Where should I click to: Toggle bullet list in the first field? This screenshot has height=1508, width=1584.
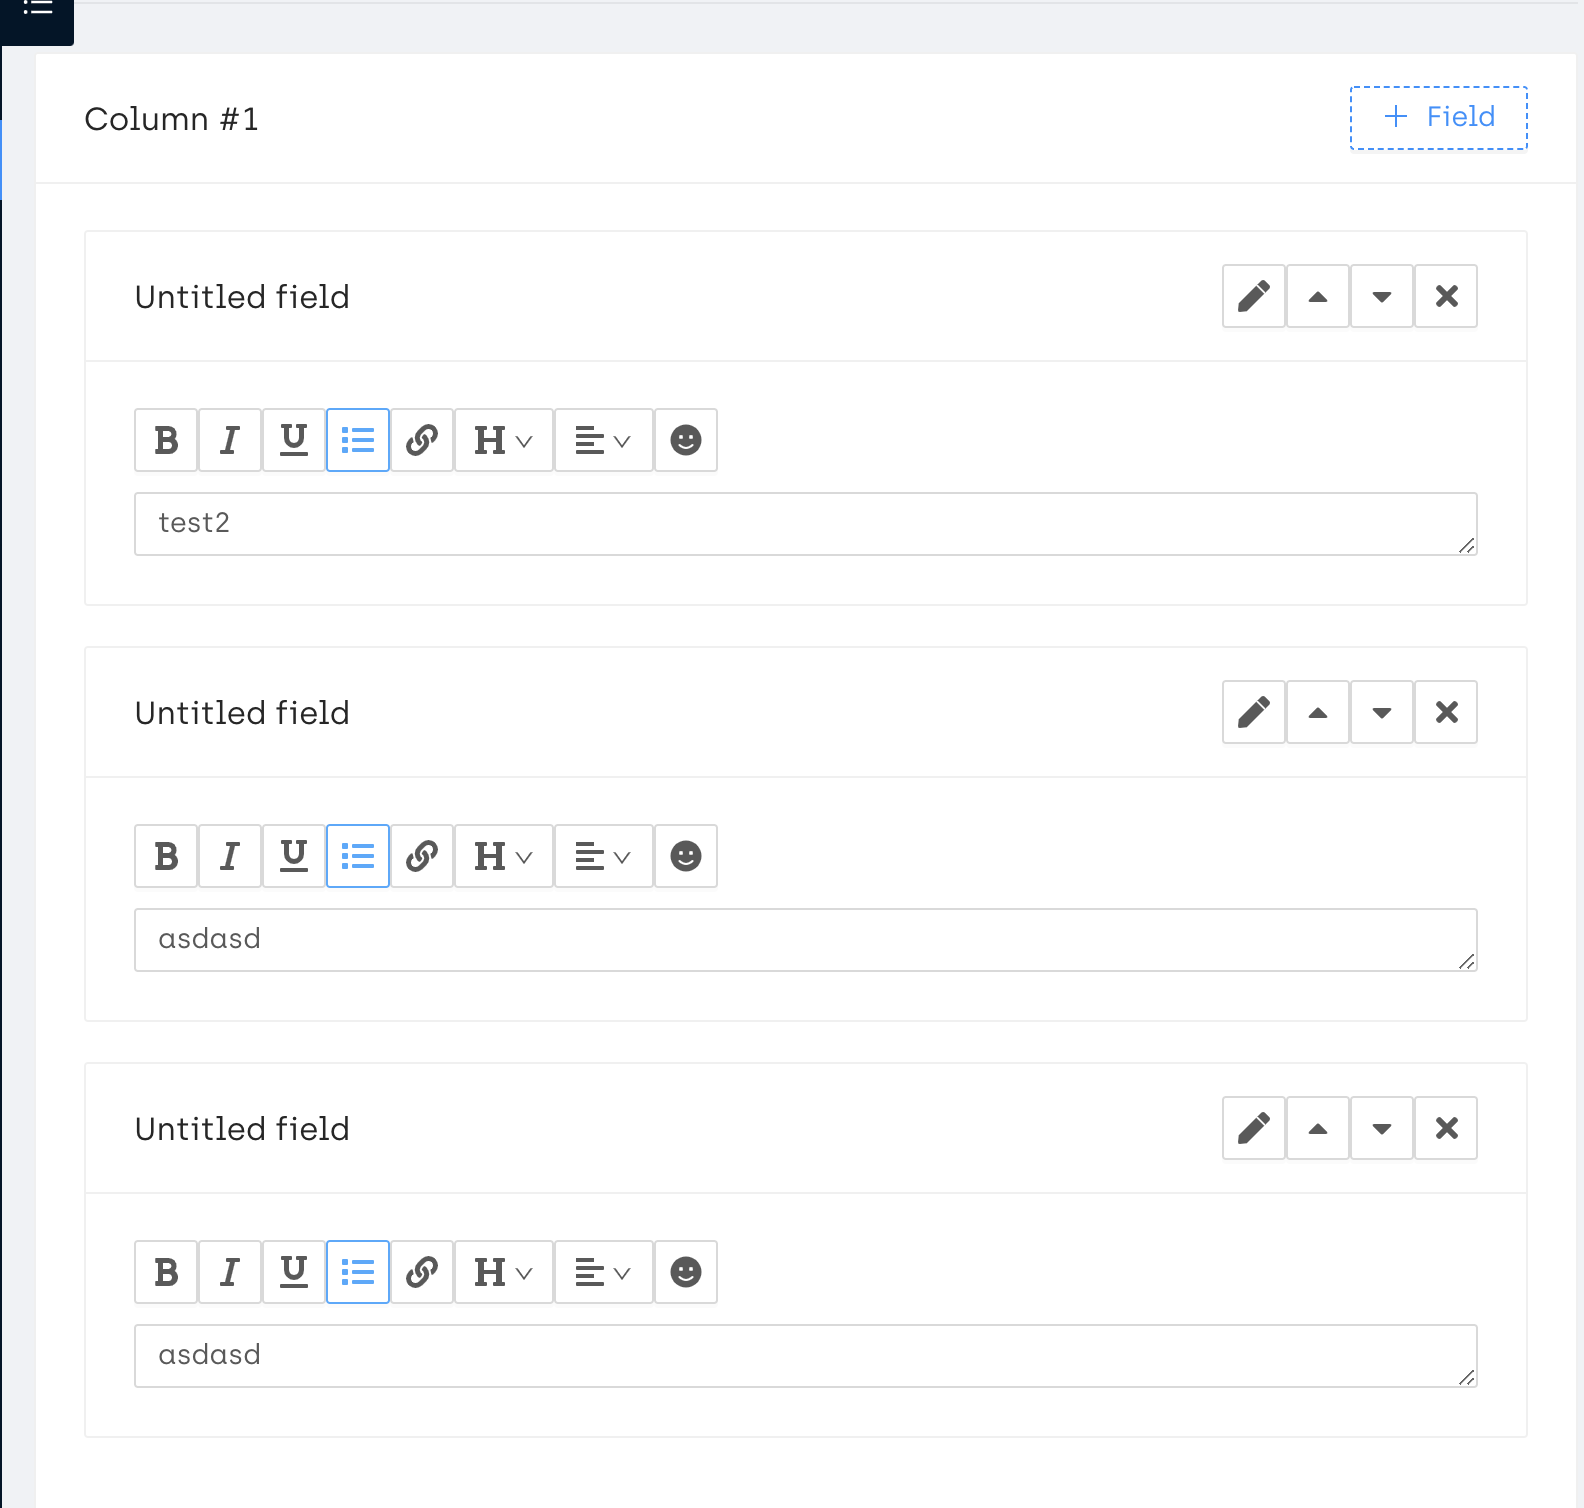pyautogui.click(x=358, y=440)
